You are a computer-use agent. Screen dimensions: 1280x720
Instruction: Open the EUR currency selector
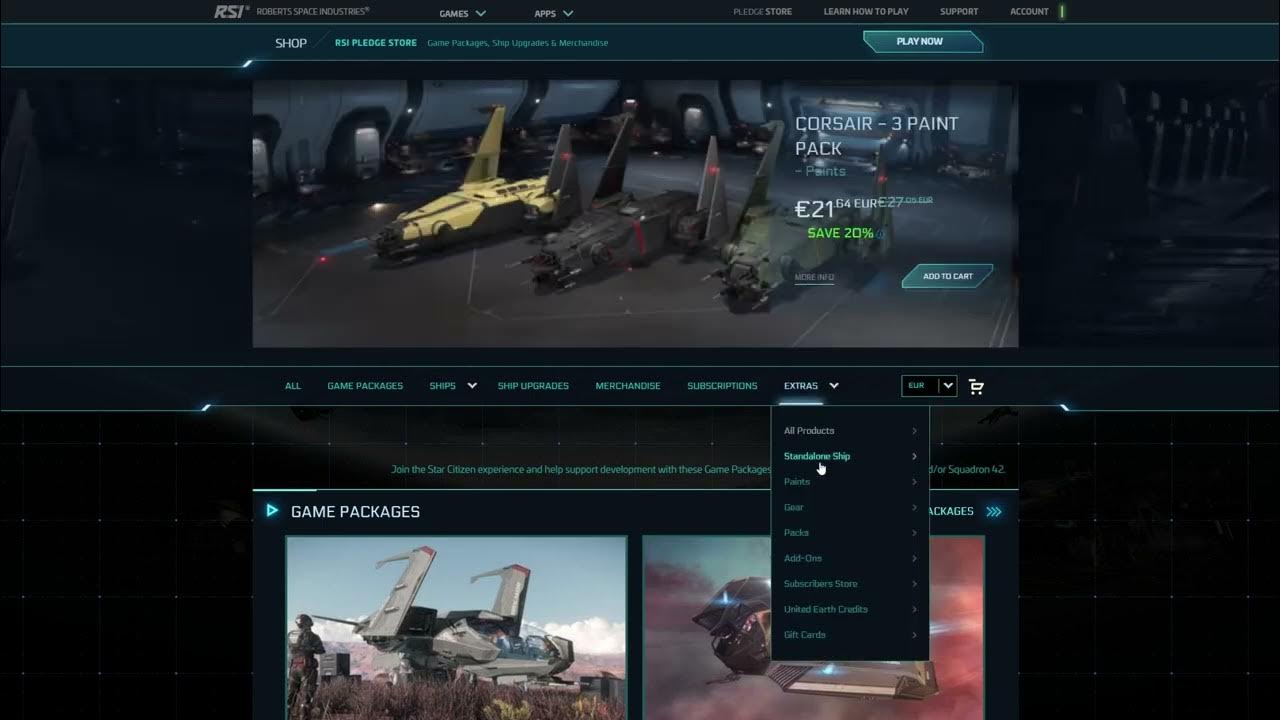point(929,386)
